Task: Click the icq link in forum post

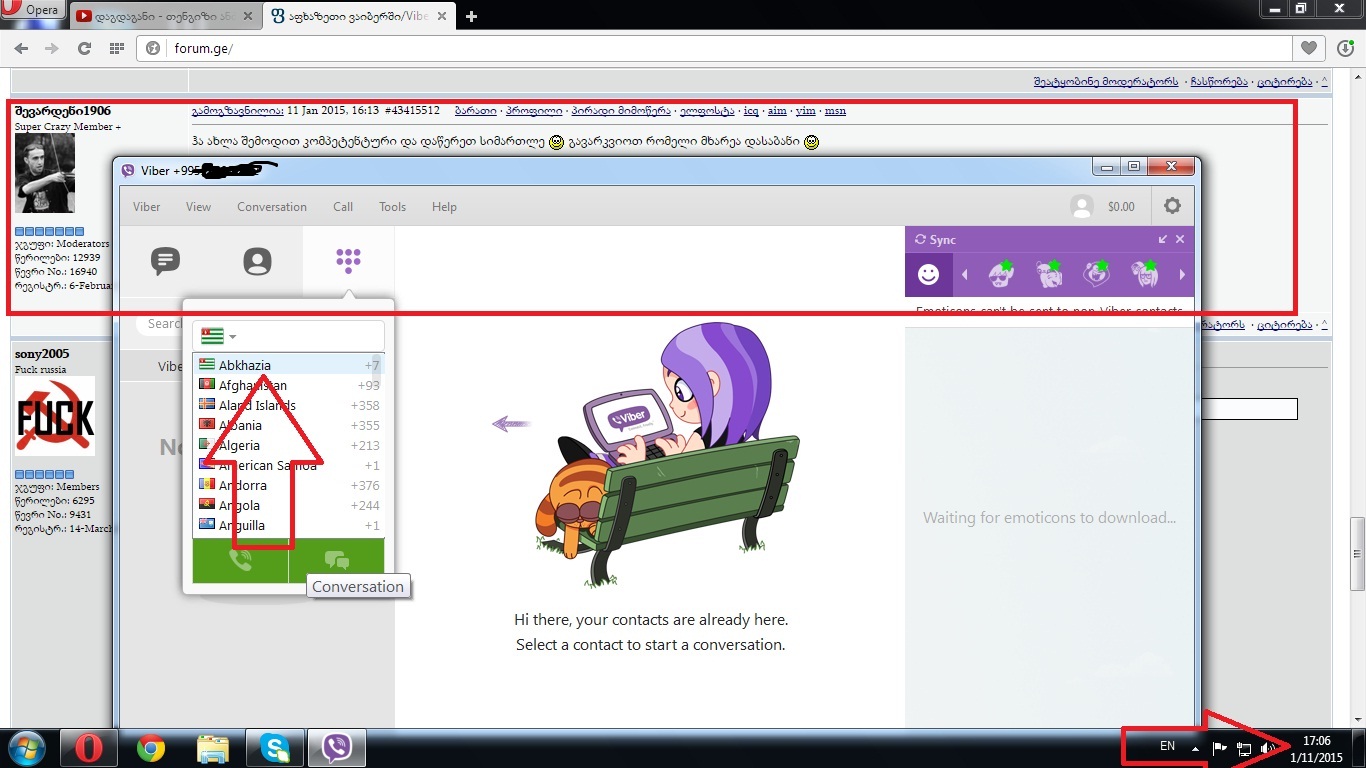Action: coord(751,111)
